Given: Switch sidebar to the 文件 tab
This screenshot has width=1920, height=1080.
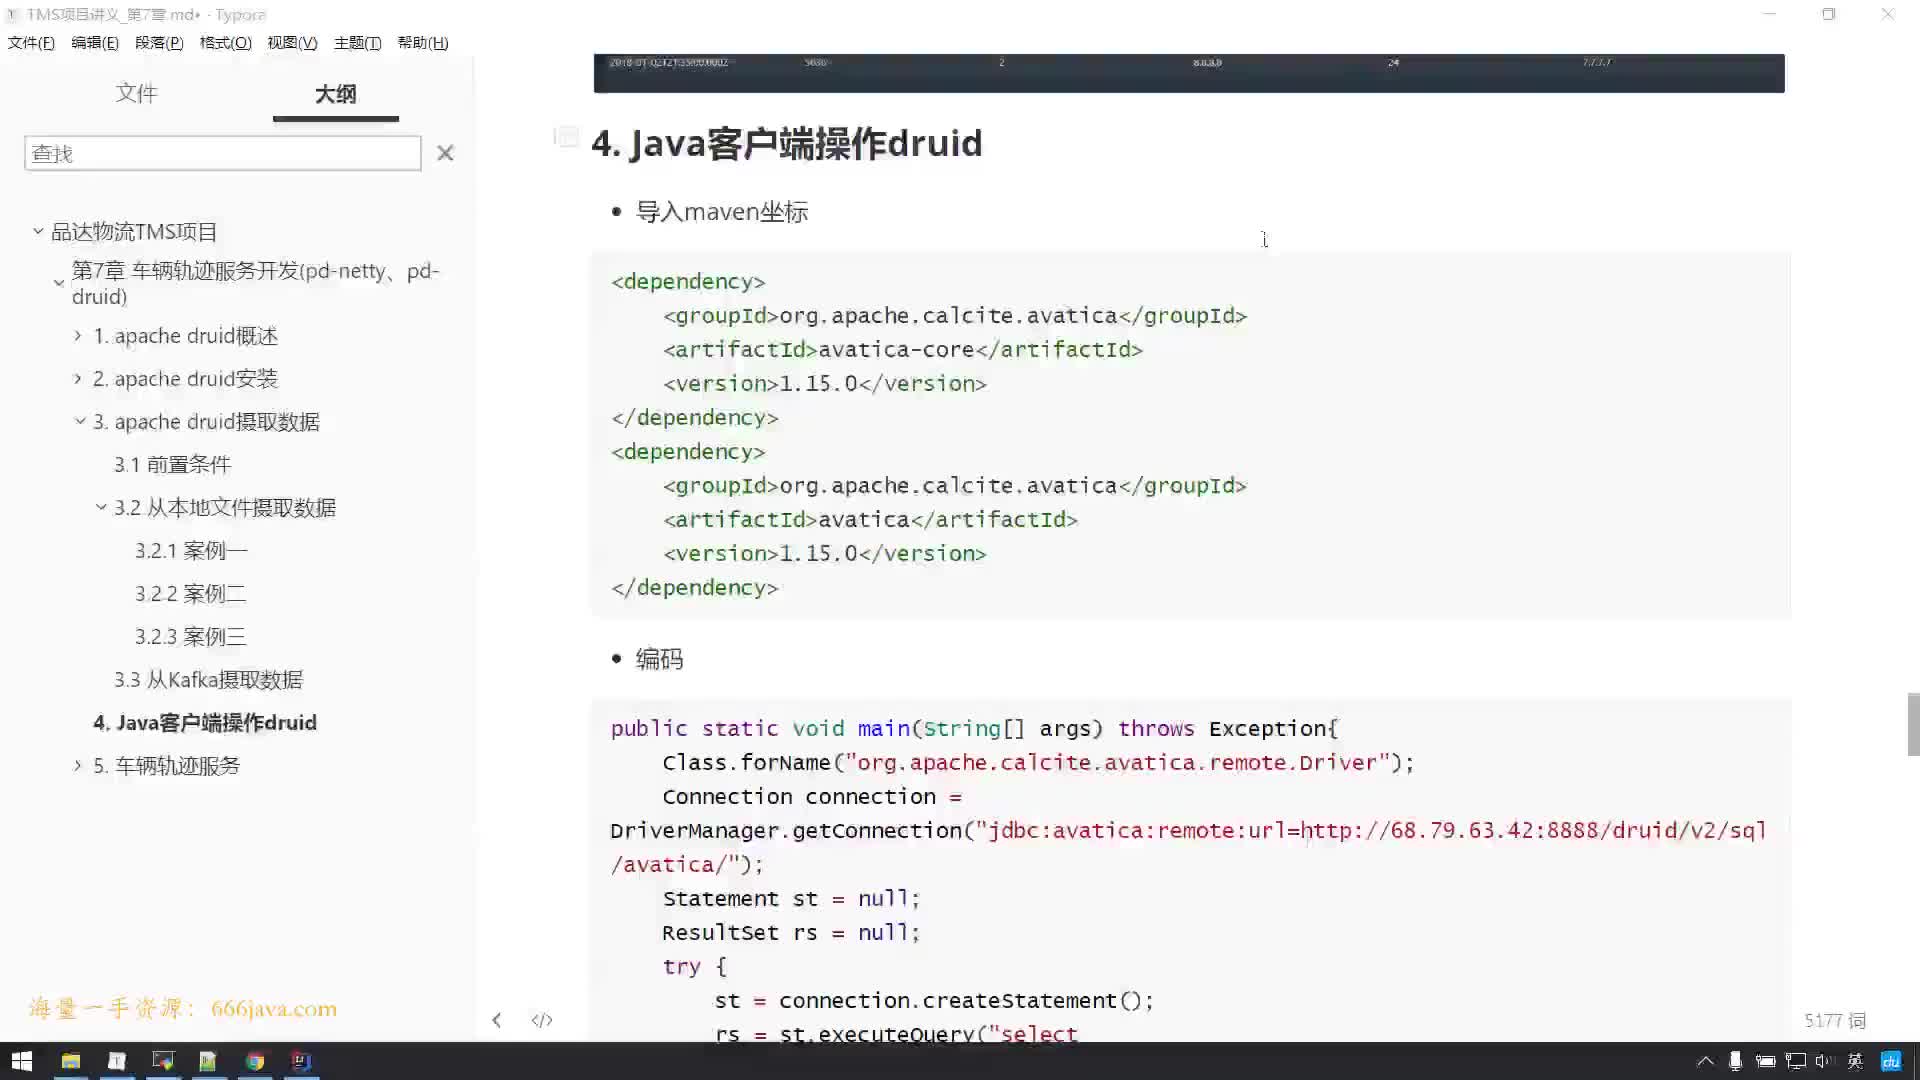Looking at the screenshot, I should (137, 93).
